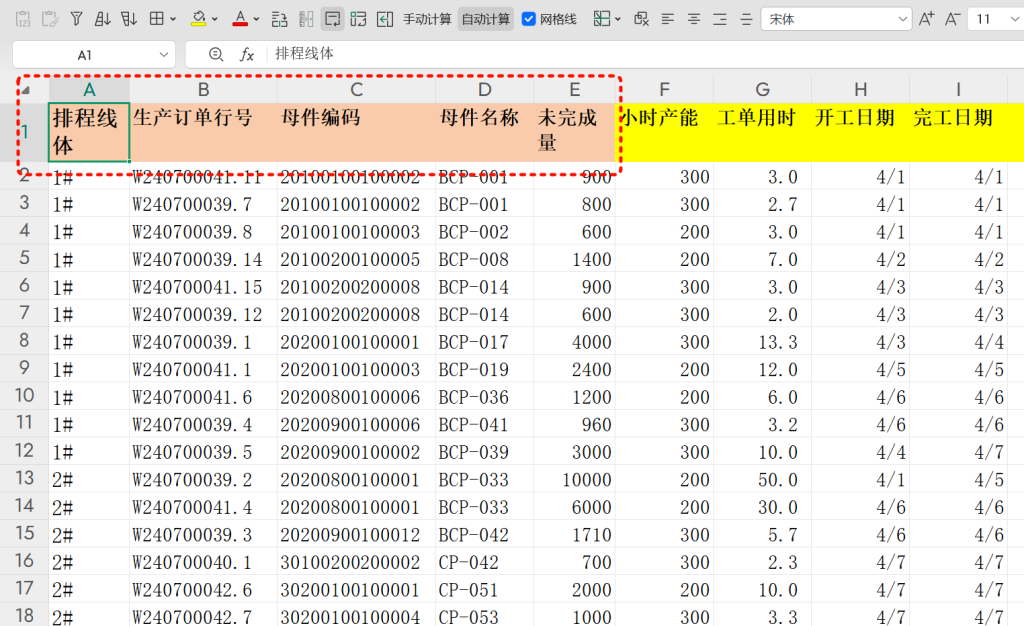Image resolution: width=1024 pixels, height=626 pixels.
Task: Open the freeze panes dropdown arrow
Action: (618, 20)
